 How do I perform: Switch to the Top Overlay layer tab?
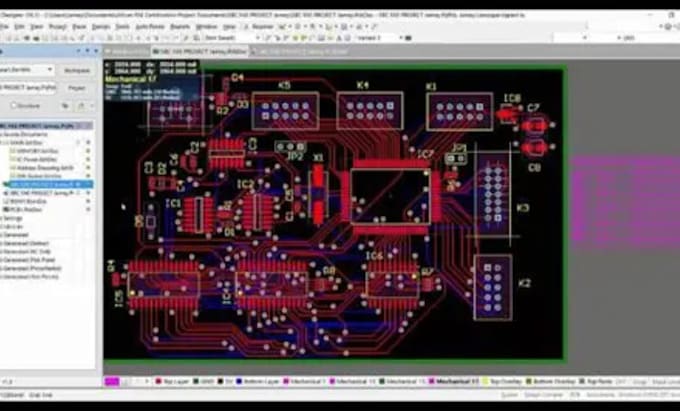[x=503, y=382]
